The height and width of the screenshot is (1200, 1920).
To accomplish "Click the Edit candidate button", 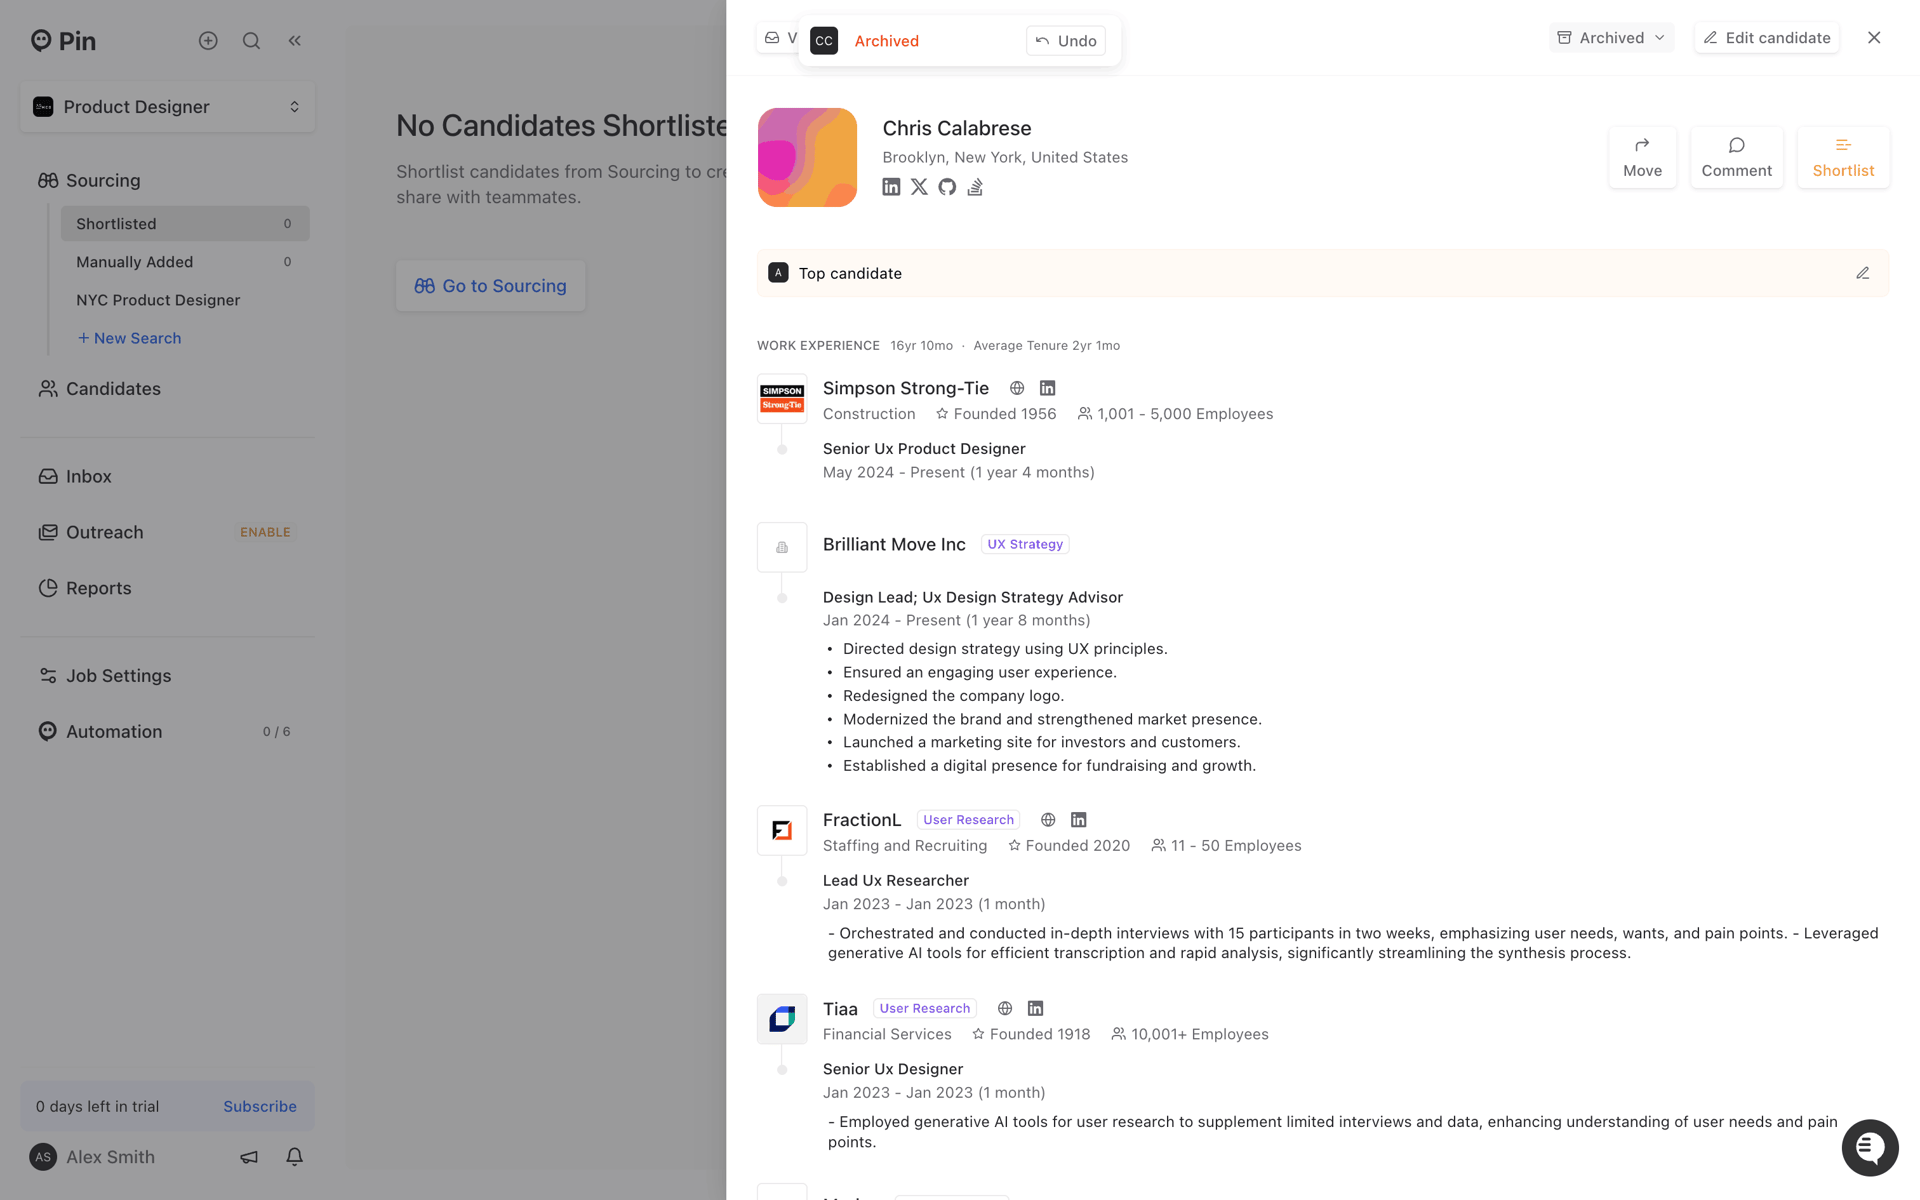I will pos(1767,38).
